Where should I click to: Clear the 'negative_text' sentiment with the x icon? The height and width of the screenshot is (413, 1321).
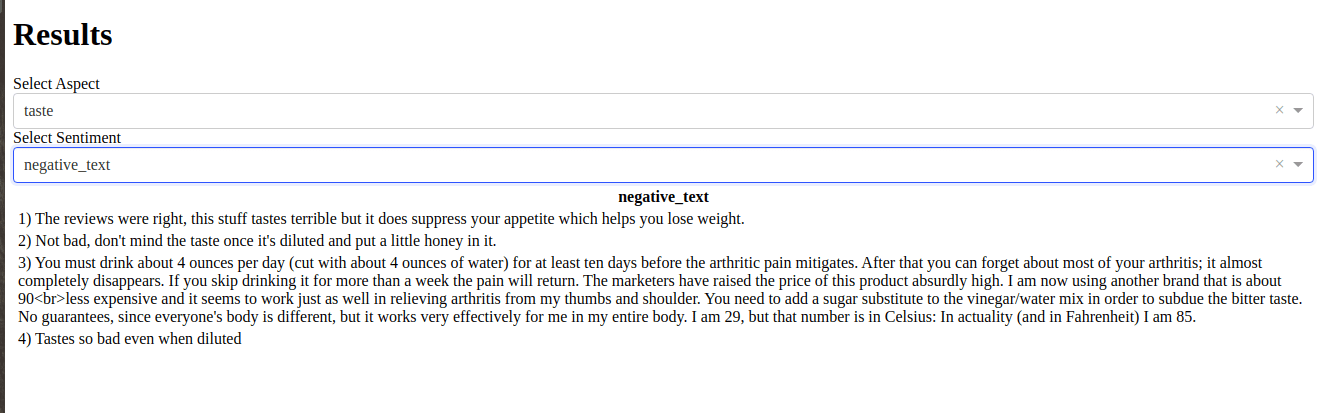pos(1279,165)
